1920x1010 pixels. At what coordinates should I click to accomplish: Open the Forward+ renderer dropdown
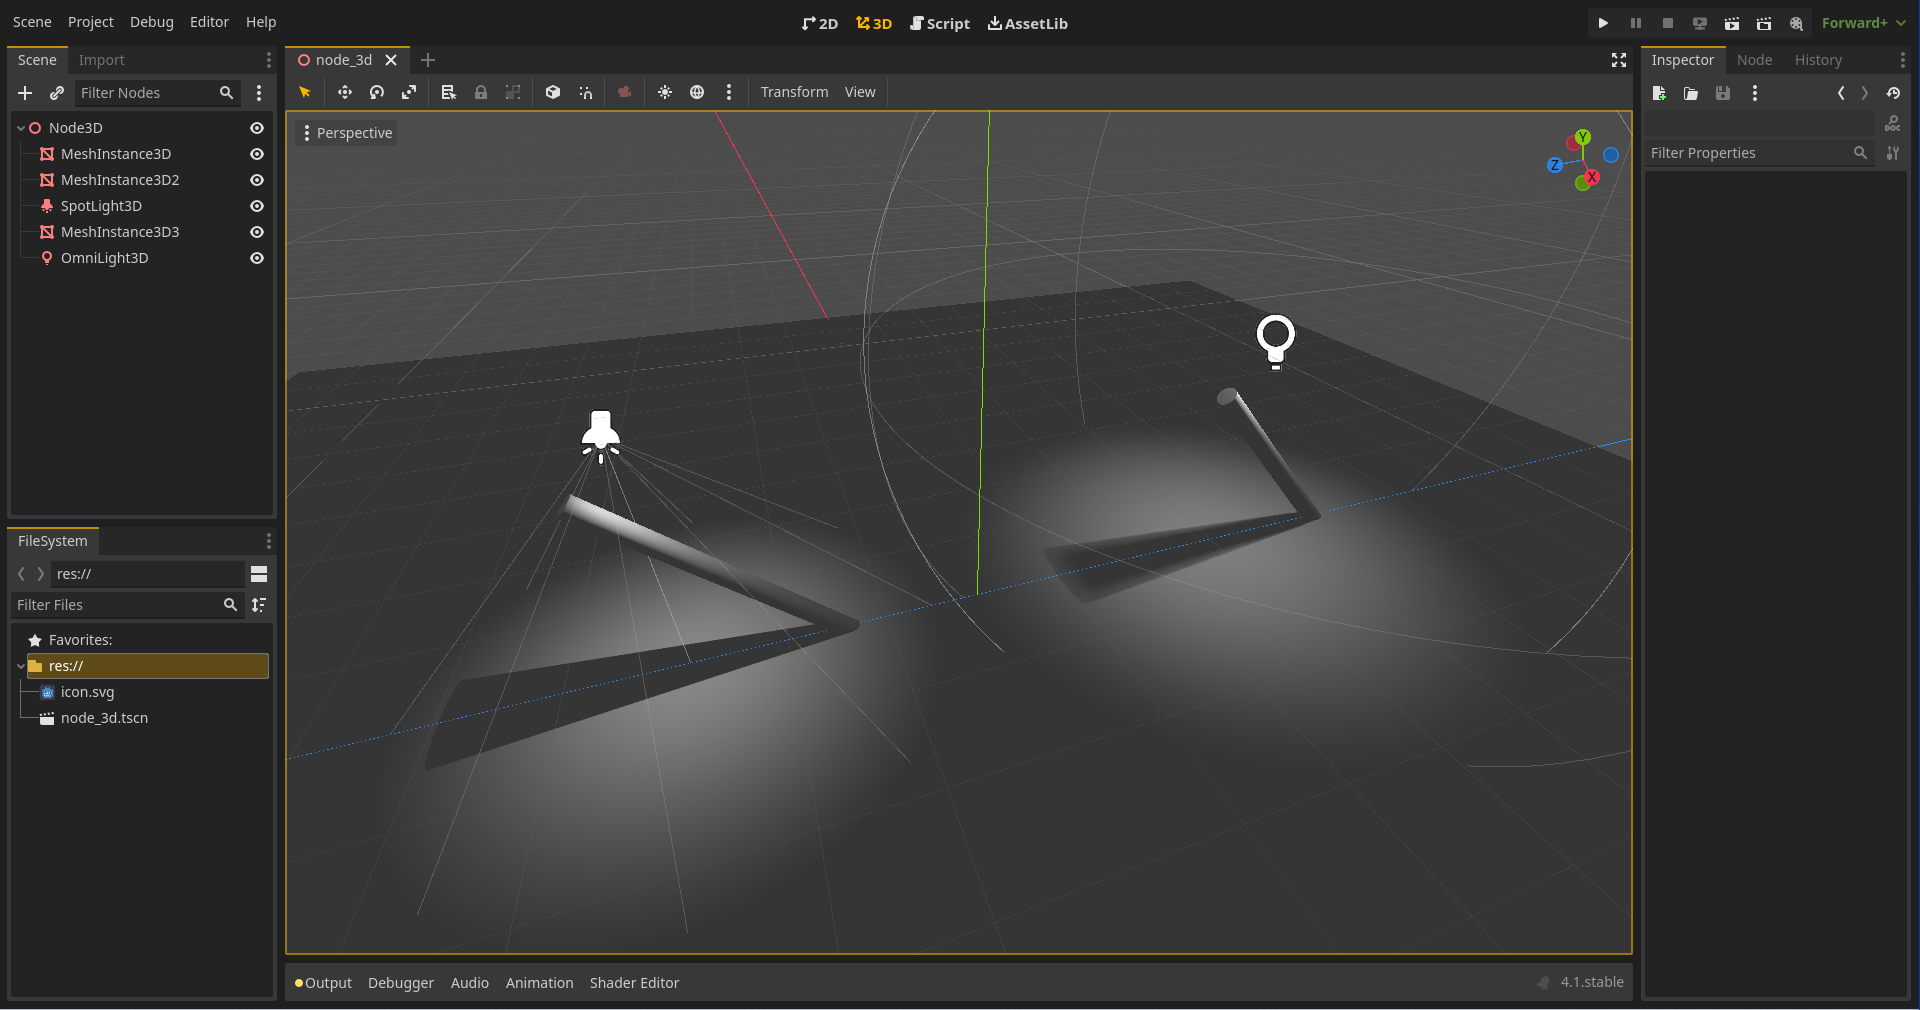1861,22
